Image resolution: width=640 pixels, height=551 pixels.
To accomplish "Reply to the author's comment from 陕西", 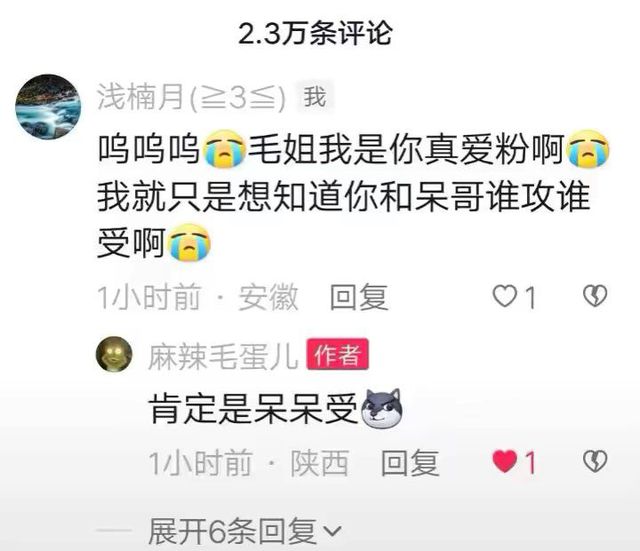I will pos(410,462).
